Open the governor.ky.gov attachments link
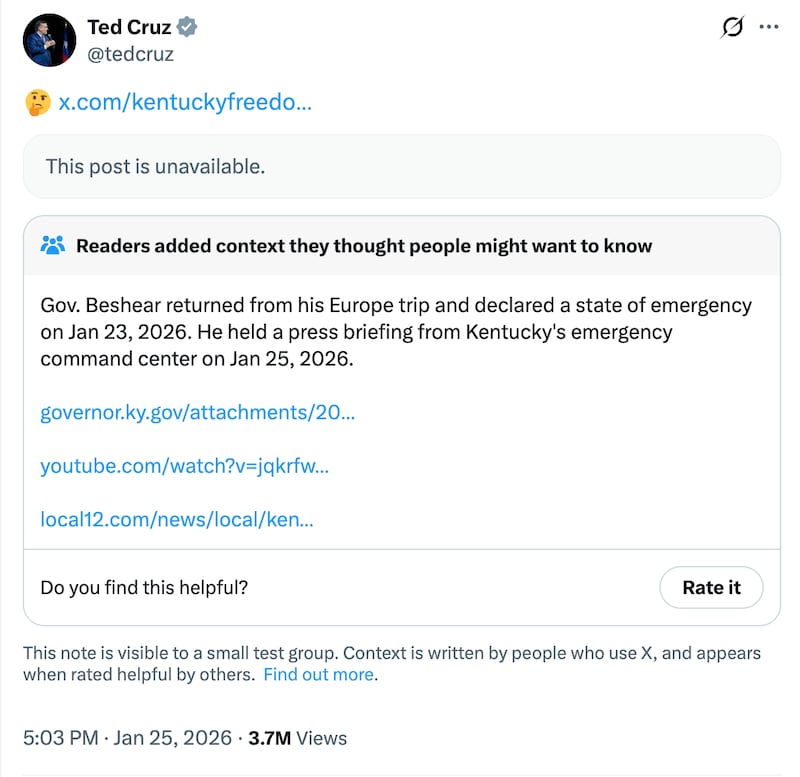 coord(199,412)
